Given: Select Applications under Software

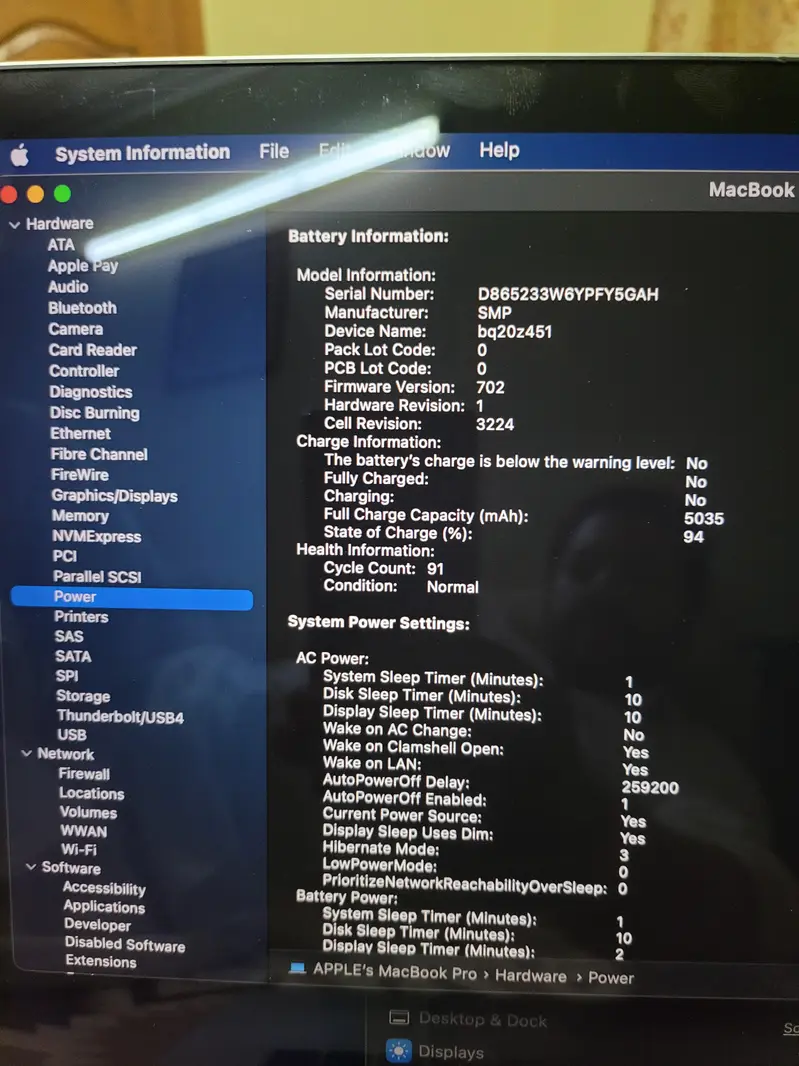Looking at the screenshot, I should pos(104,907).
